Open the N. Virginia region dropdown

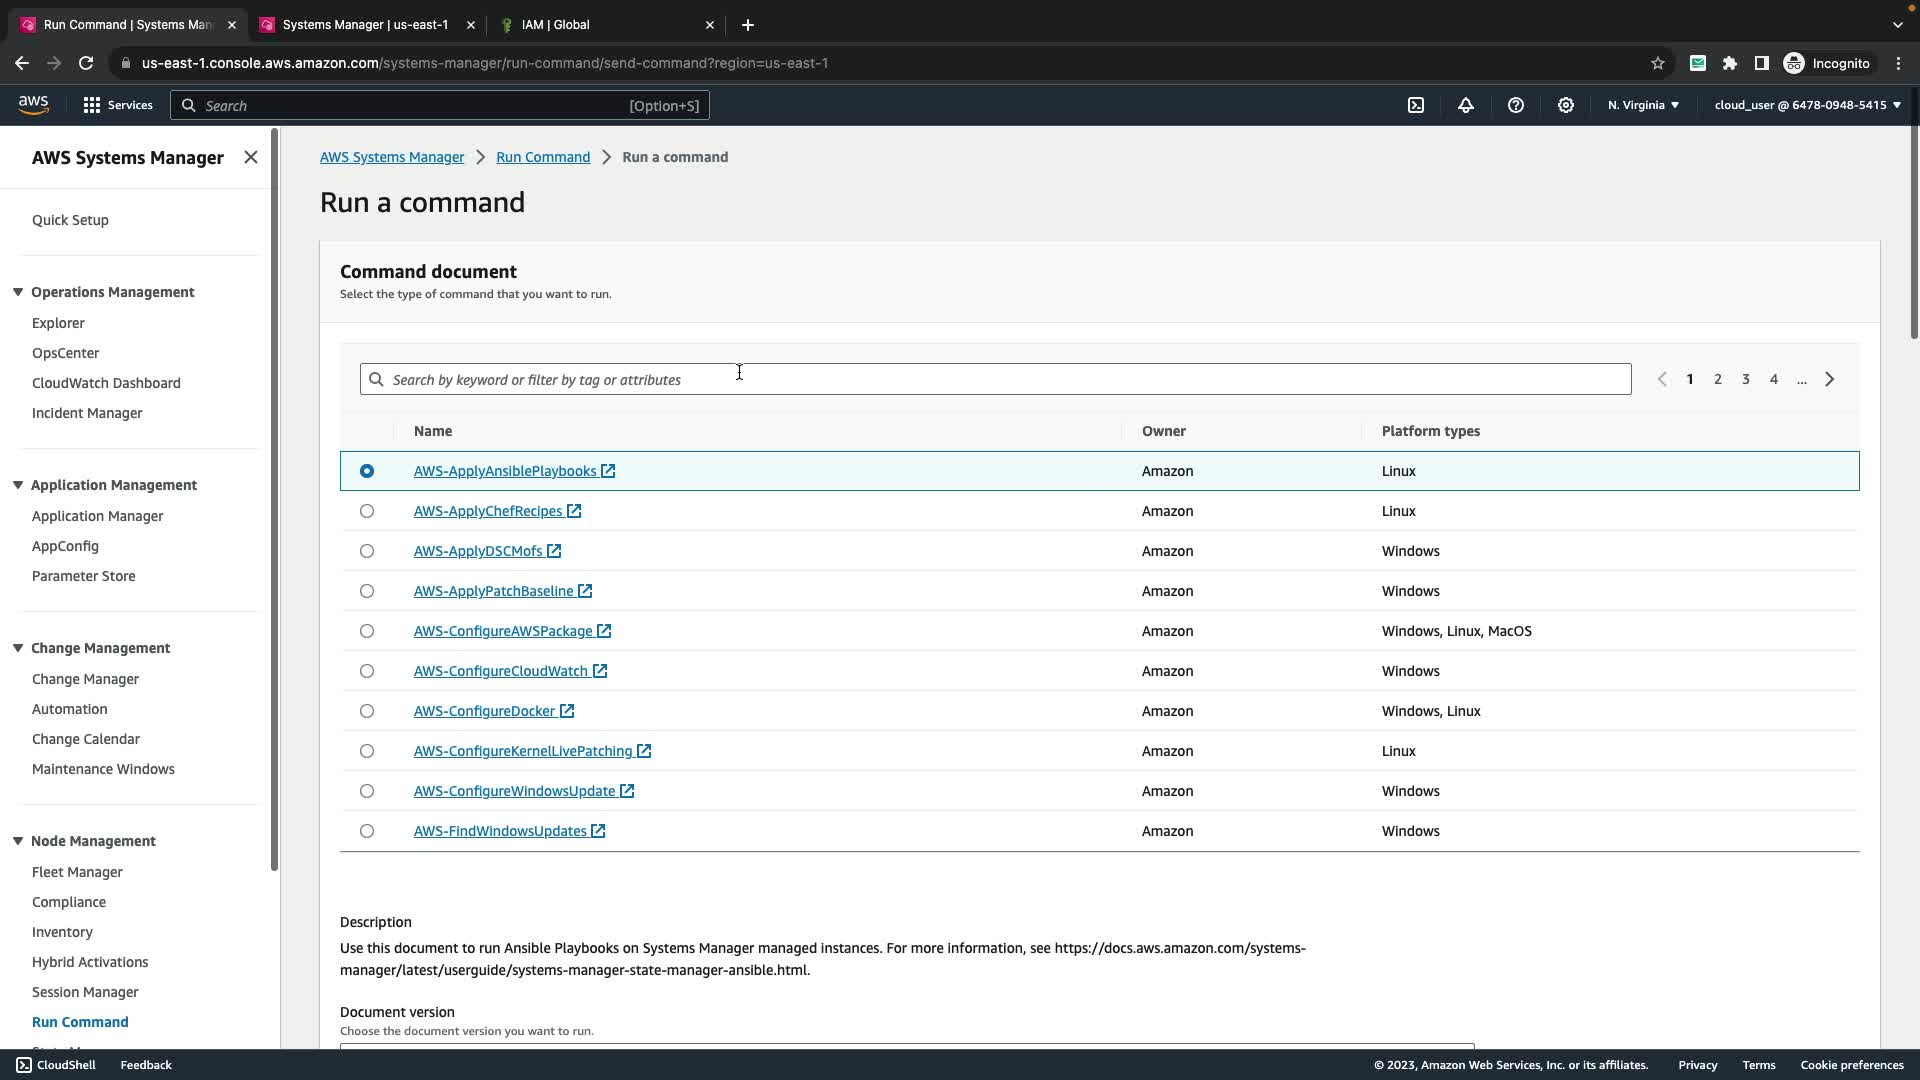[1643, 105]
